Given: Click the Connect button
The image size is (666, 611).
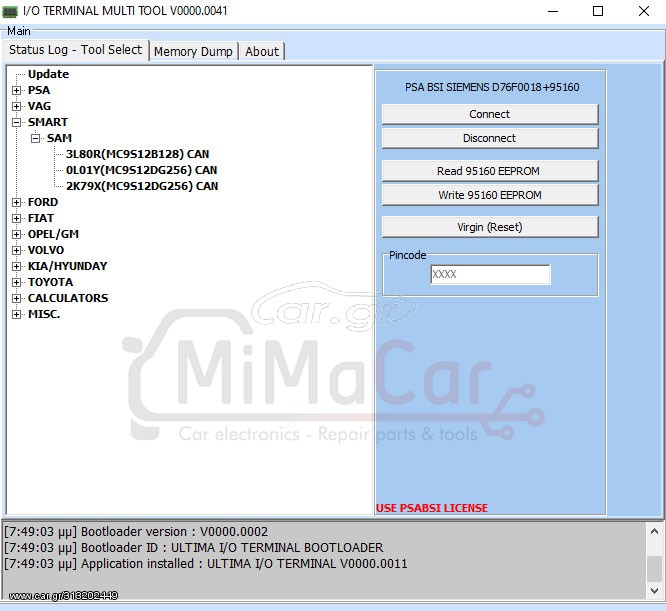Looking at the screenshot, I should pyautogui.click(x=490, y=114).
